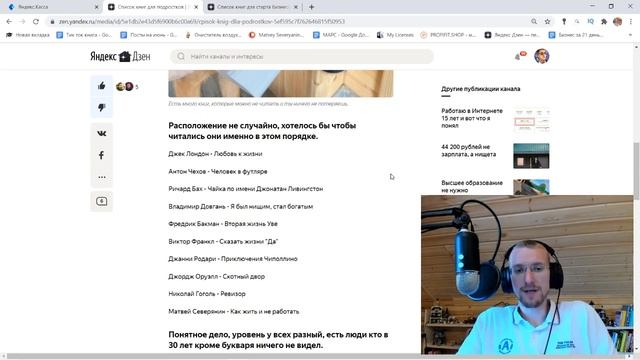The height and width of the screenshot is (360, 640).
Task: Open the Яндекс Дзен bookmark
Action: (x=513, y=35)
